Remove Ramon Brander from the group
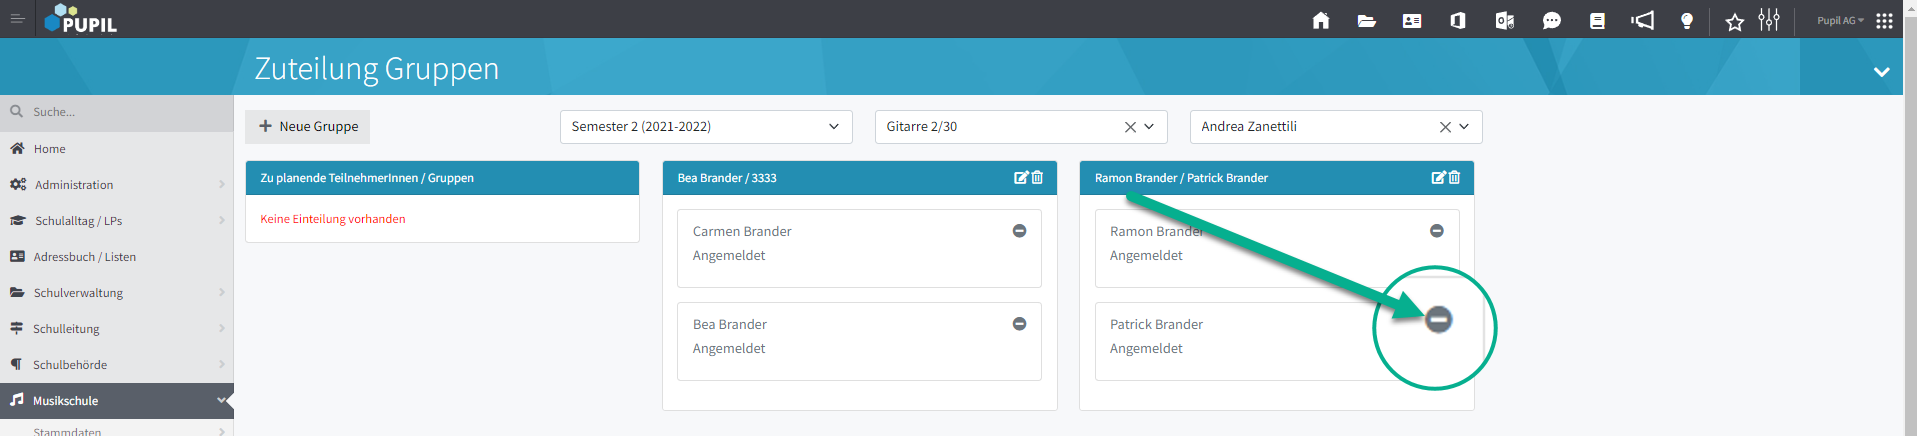This screenshot has height=436, width=1917. tap(1436, 231)
